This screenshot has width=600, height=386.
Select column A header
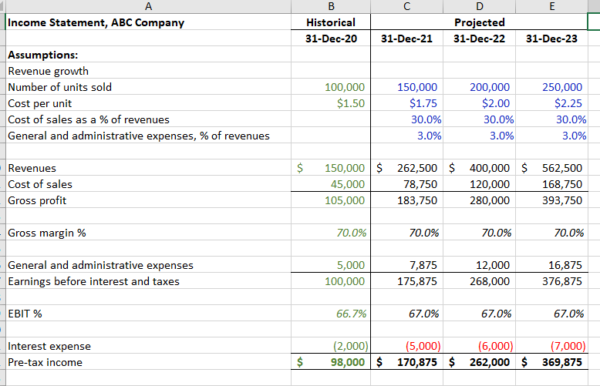[148, 6]
